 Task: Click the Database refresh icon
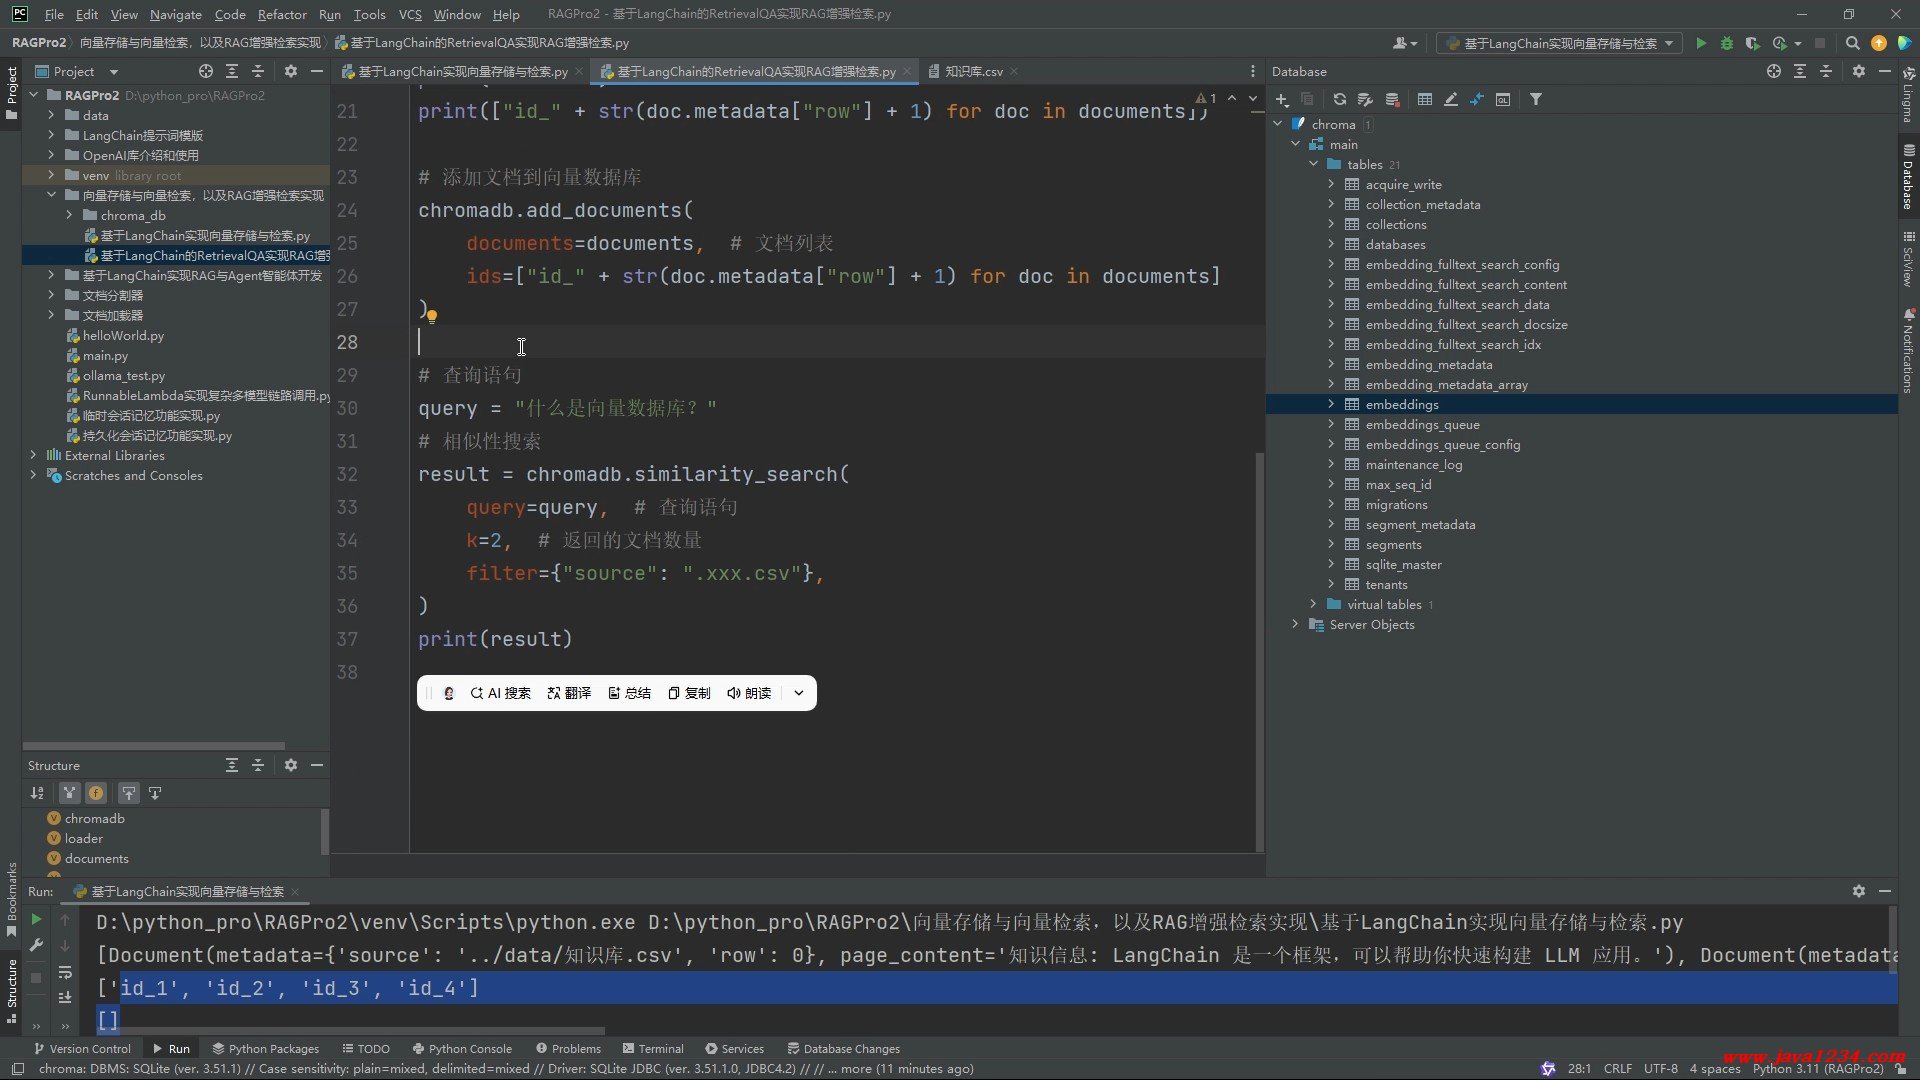tap(1339, 99)
